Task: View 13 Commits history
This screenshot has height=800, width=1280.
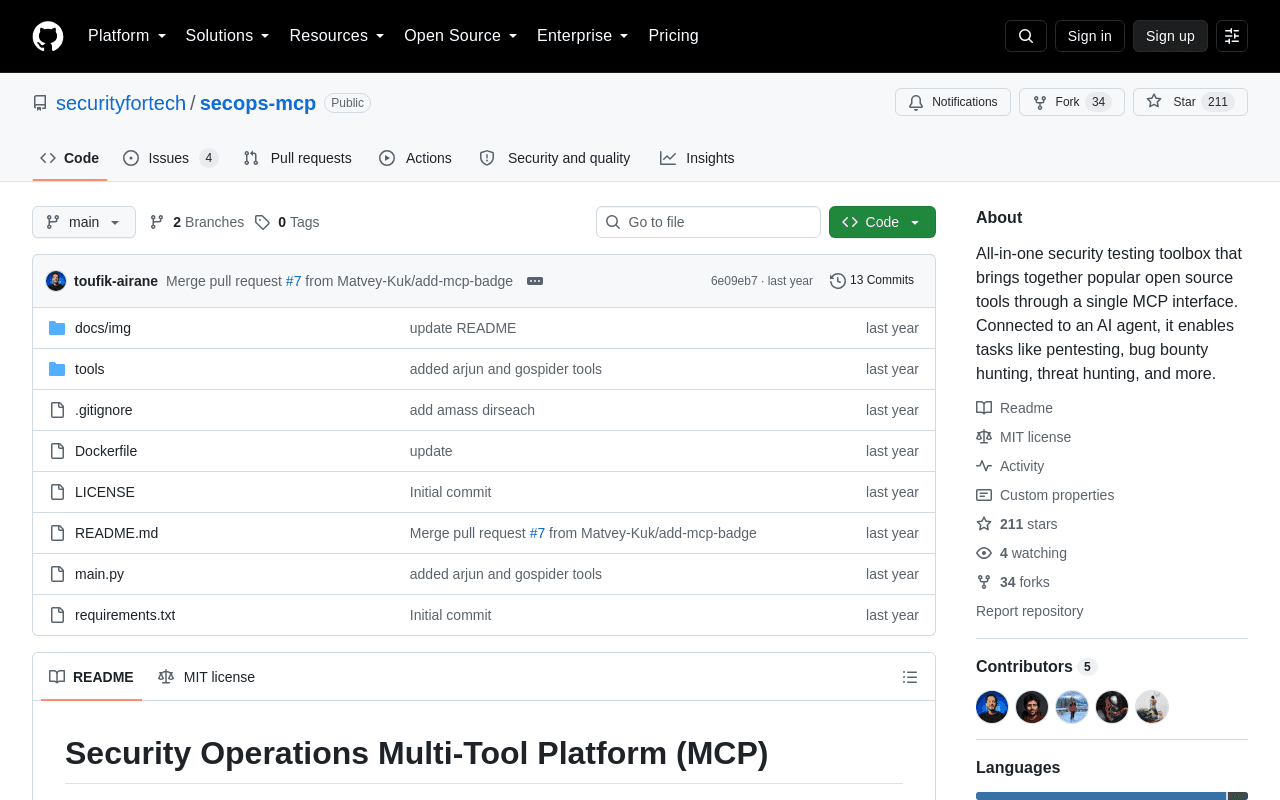Action: pos(872,281)
